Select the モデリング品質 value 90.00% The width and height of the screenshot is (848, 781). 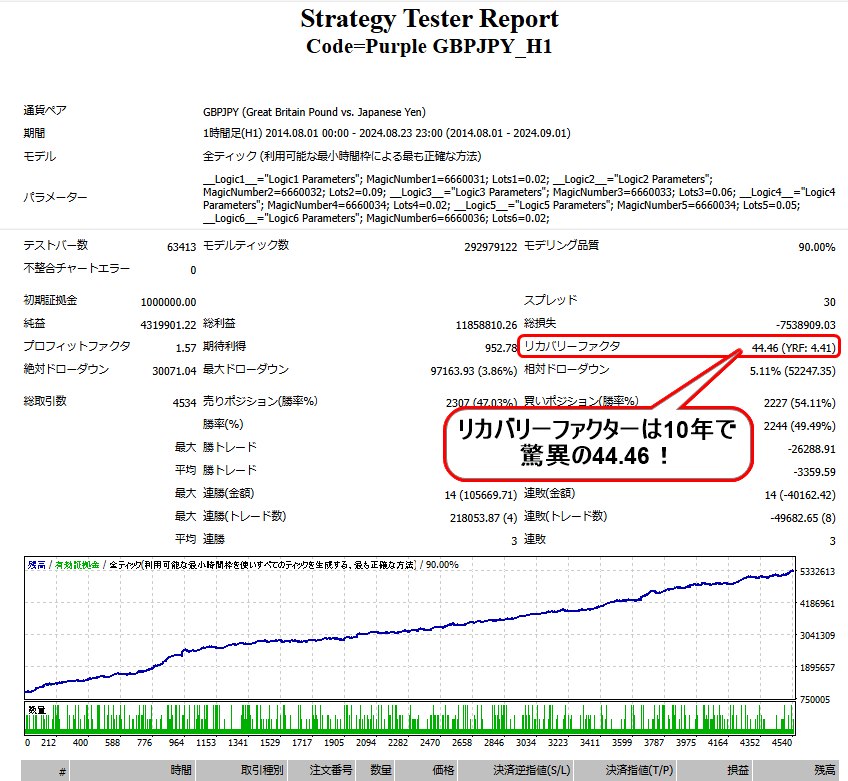(817, 247)
